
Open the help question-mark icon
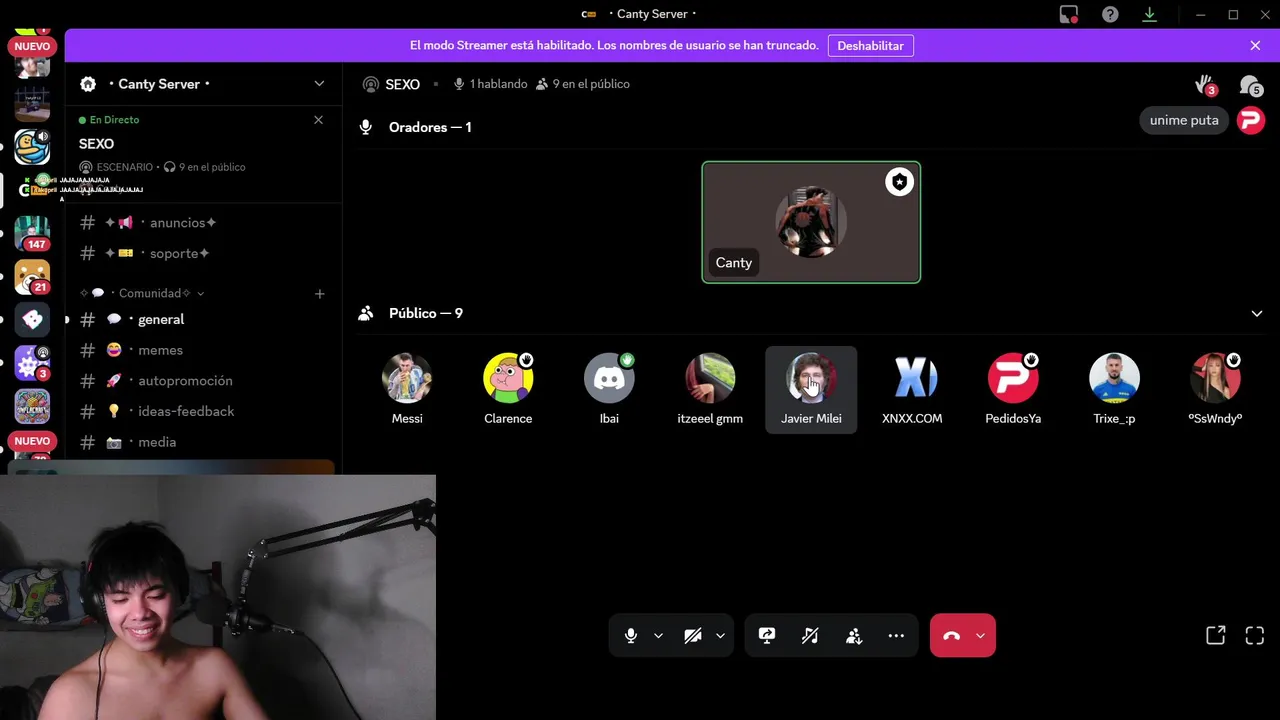(1110, 14)
